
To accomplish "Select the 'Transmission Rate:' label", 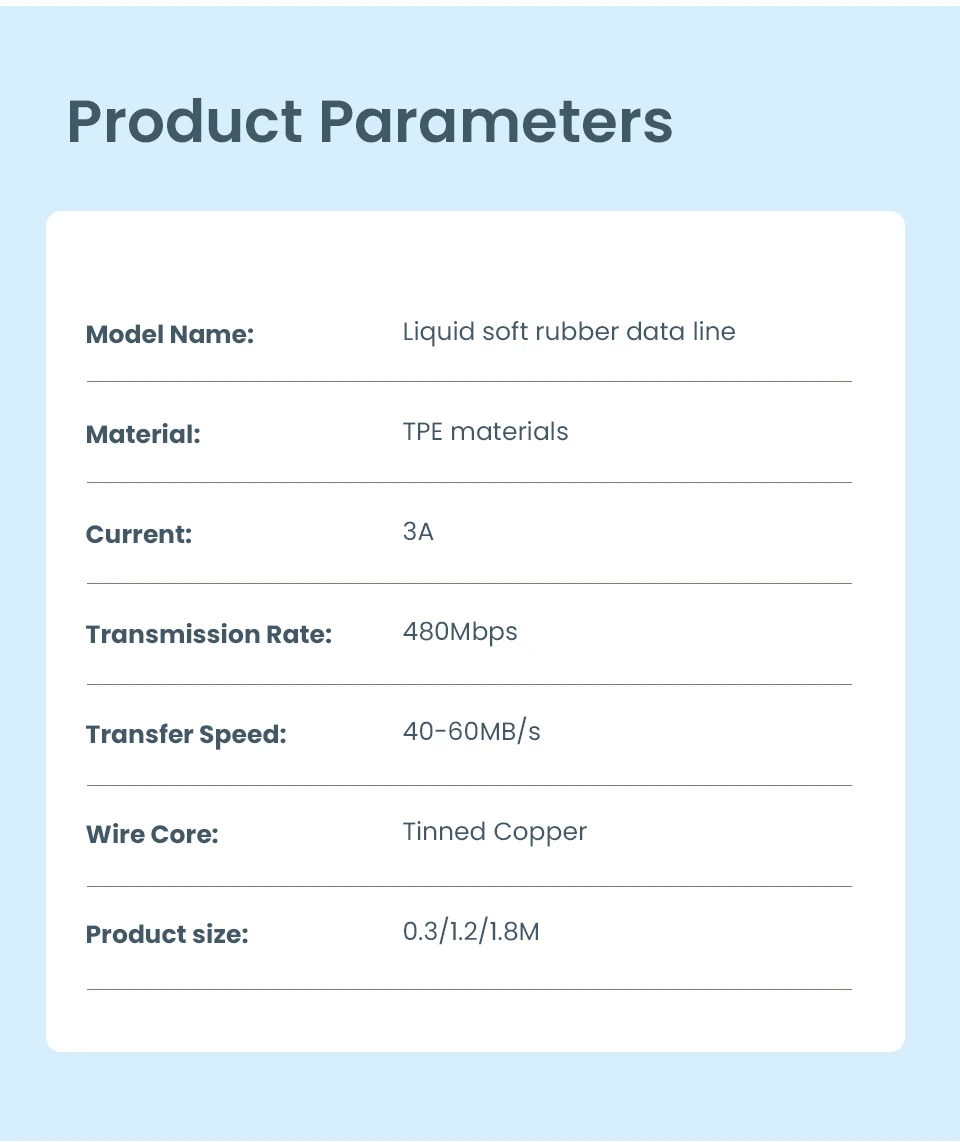I will [208, 634].
